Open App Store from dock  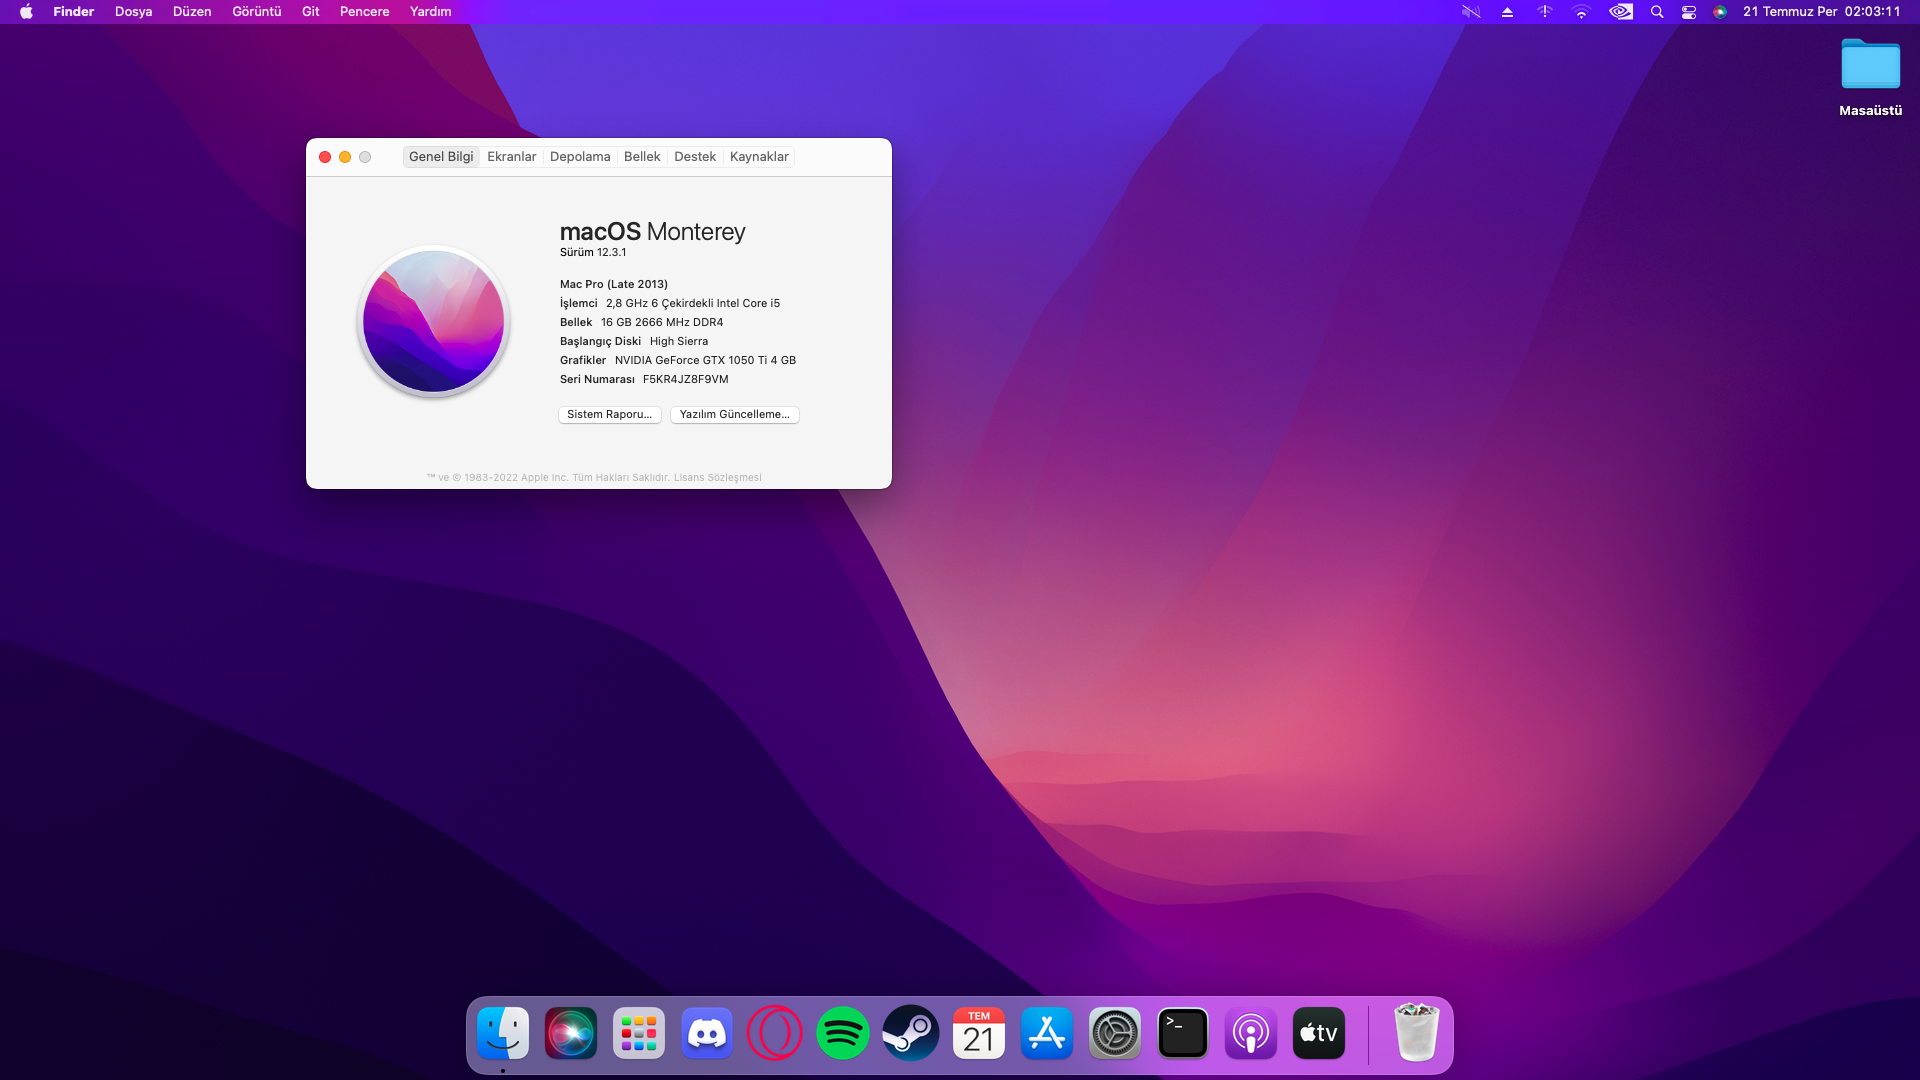pyautogui.click(x=1046, y=1033)
